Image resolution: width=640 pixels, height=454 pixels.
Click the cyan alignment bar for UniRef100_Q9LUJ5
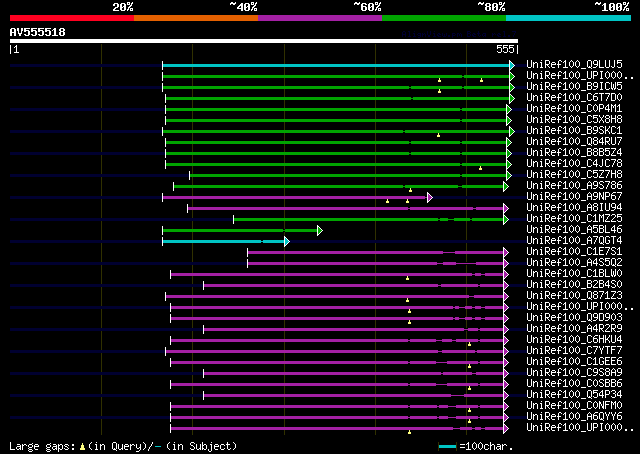(336, 65)
